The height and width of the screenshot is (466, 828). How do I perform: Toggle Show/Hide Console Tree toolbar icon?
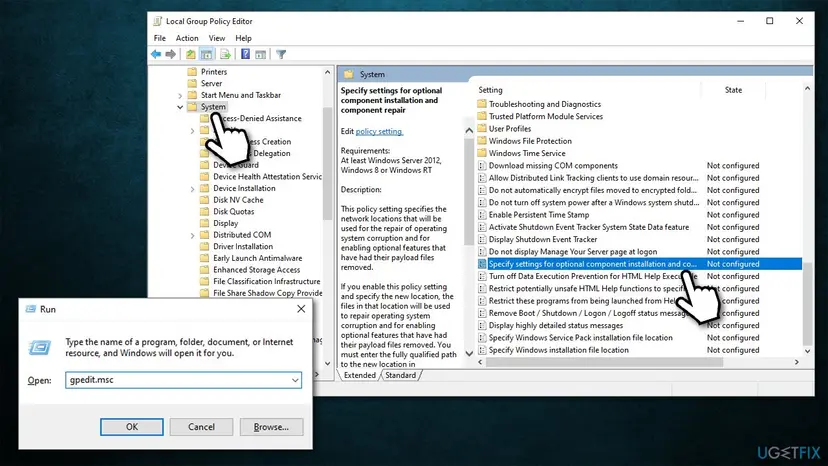click(206, 54)
